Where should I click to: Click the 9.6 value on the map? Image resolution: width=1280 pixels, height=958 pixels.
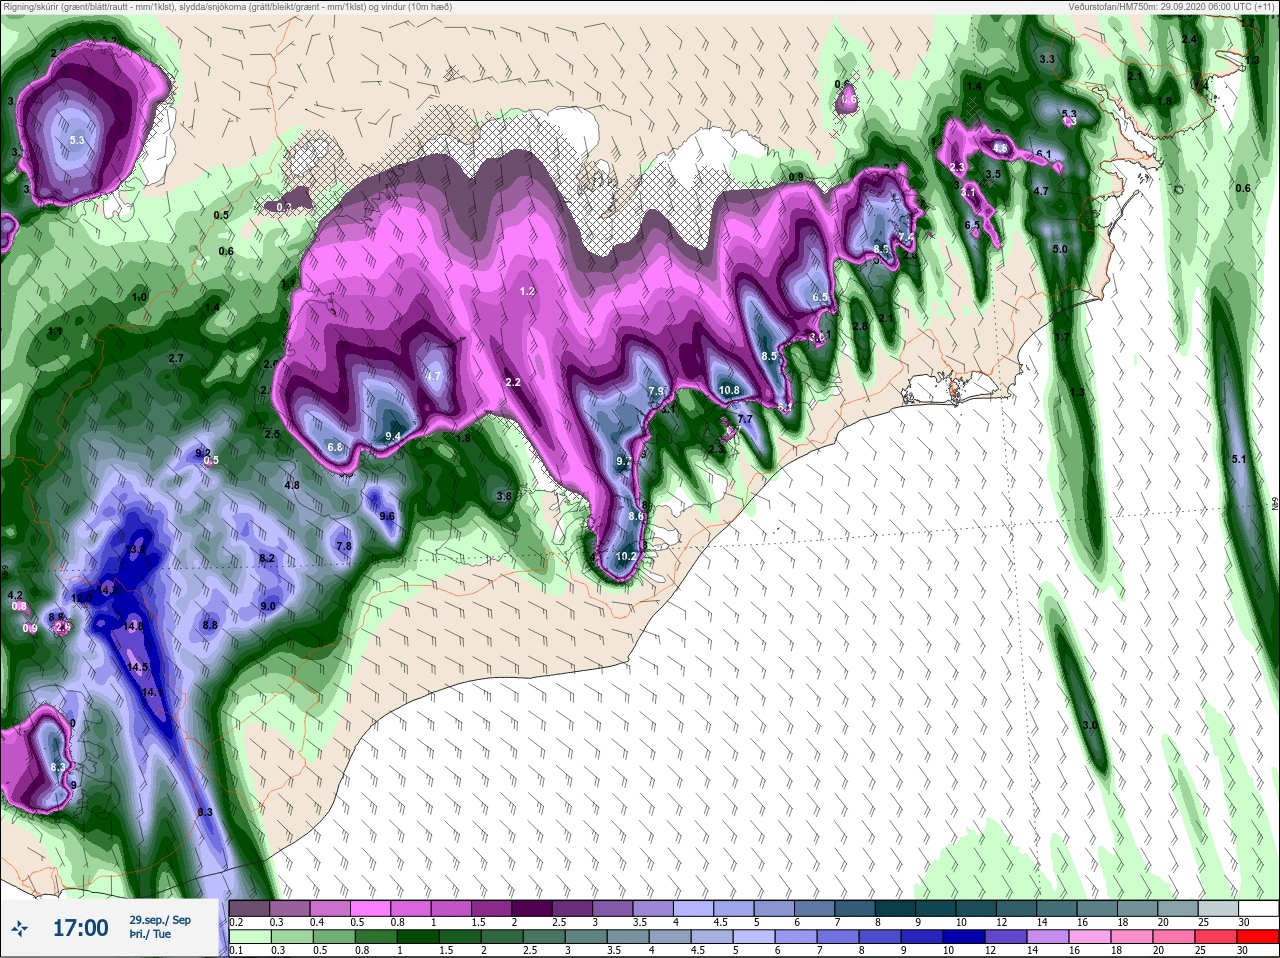pyautogui.click(x=388, y=516)
